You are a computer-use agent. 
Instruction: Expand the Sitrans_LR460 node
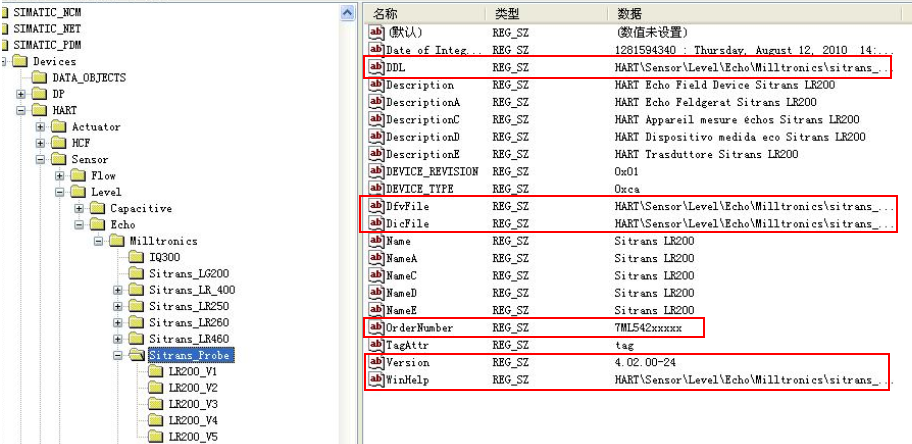(x=117, y=338)
